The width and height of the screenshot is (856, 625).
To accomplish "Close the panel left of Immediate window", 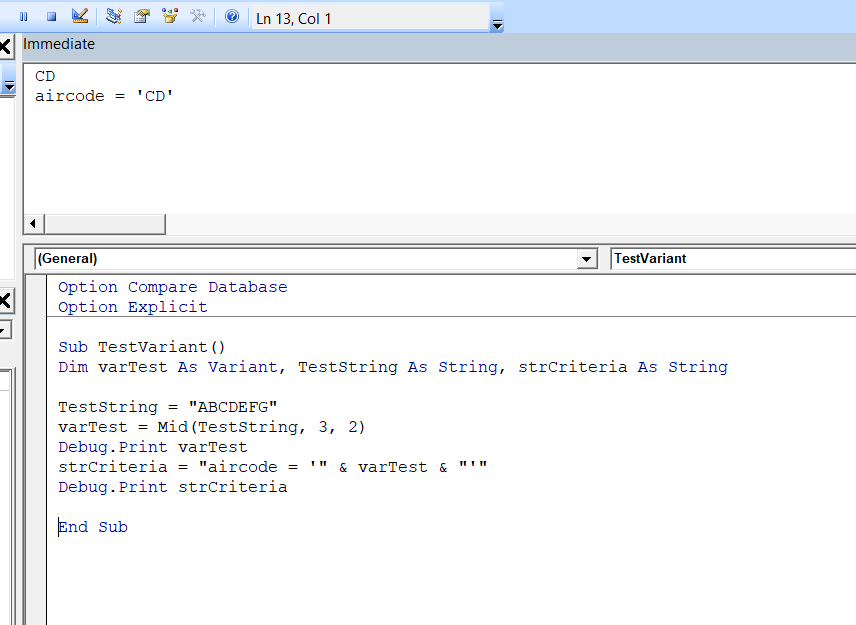I will pos(5,46).
